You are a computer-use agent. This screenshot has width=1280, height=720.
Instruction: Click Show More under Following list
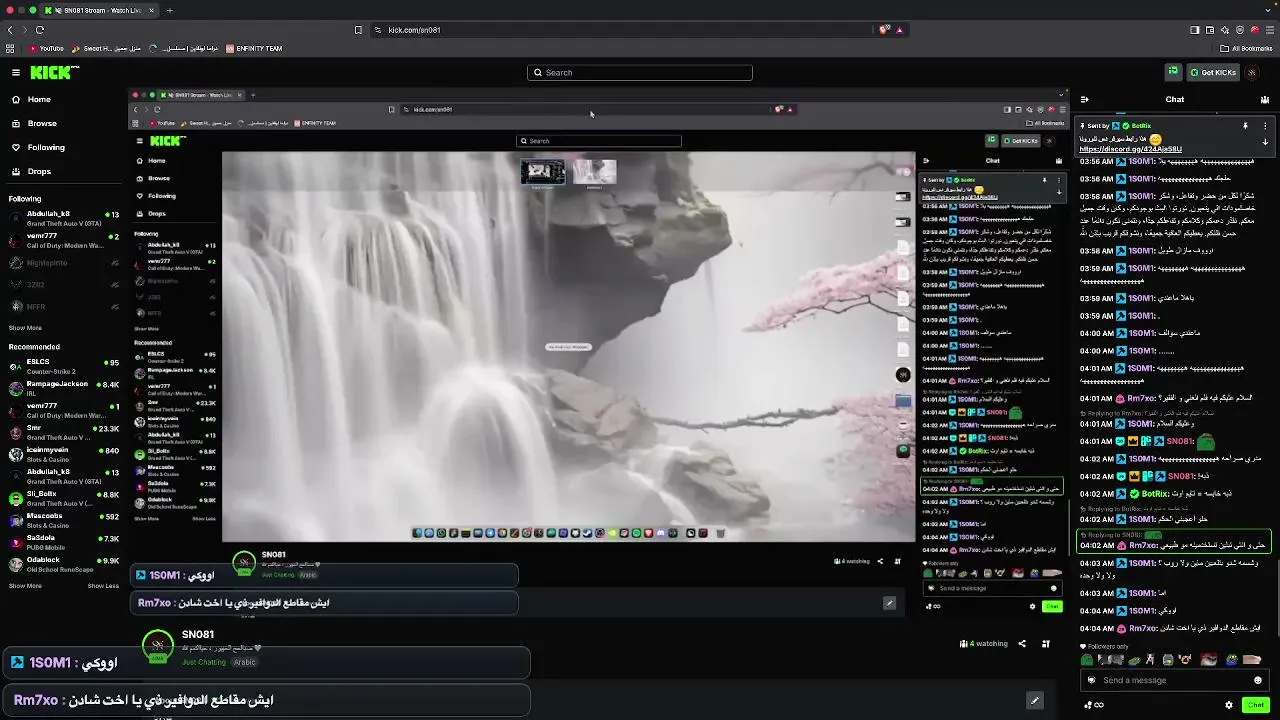(26, 328)
